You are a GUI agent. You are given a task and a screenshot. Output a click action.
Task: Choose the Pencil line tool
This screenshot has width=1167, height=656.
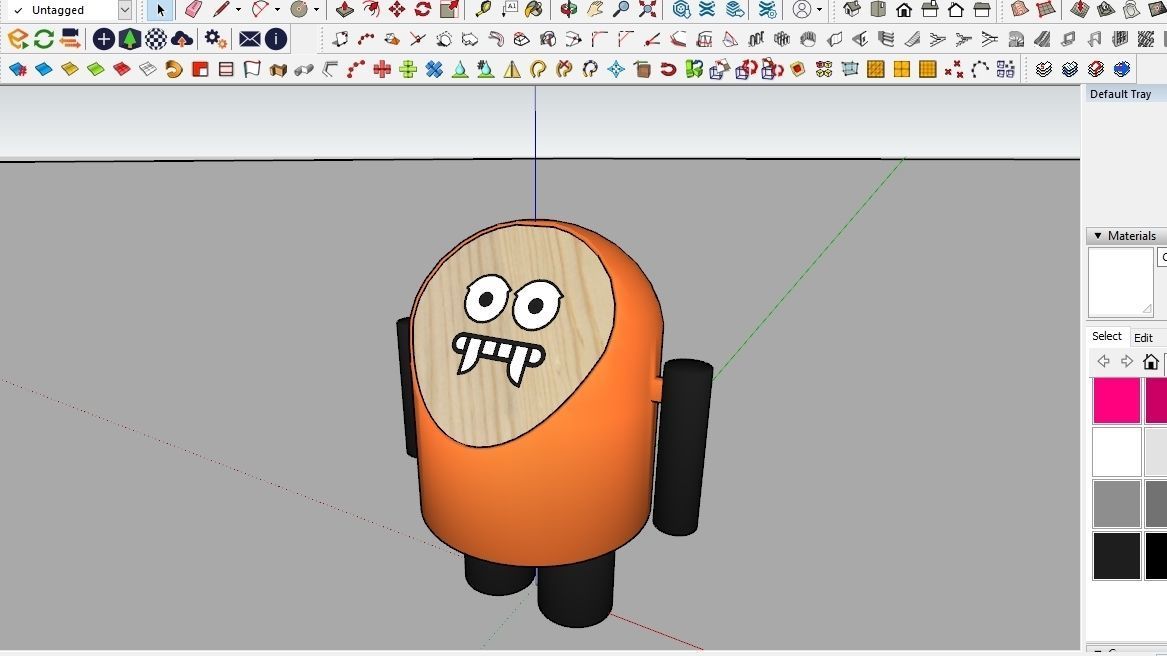click(221, 10)
